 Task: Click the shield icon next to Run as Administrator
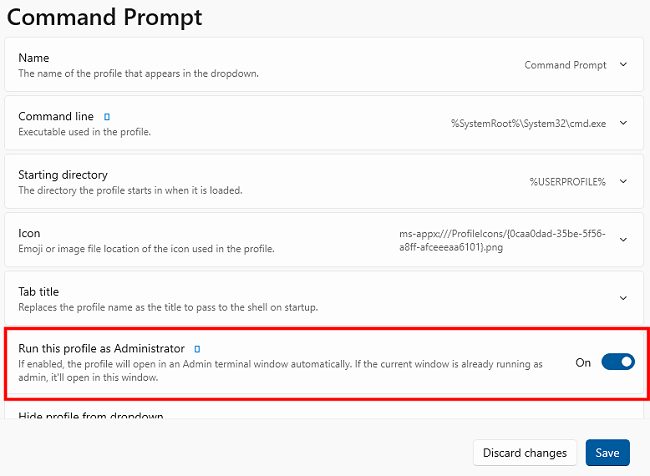coord(197,349)
